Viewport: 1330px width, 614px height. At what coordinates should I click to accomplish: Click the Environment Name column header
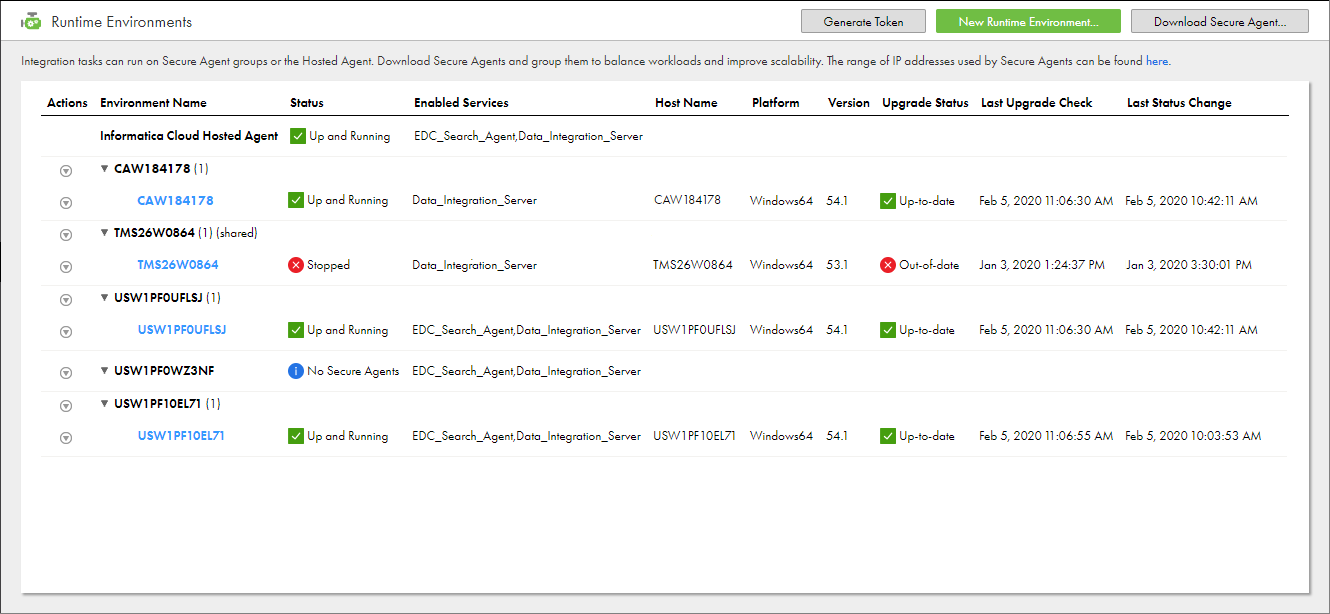pos(153,103)
